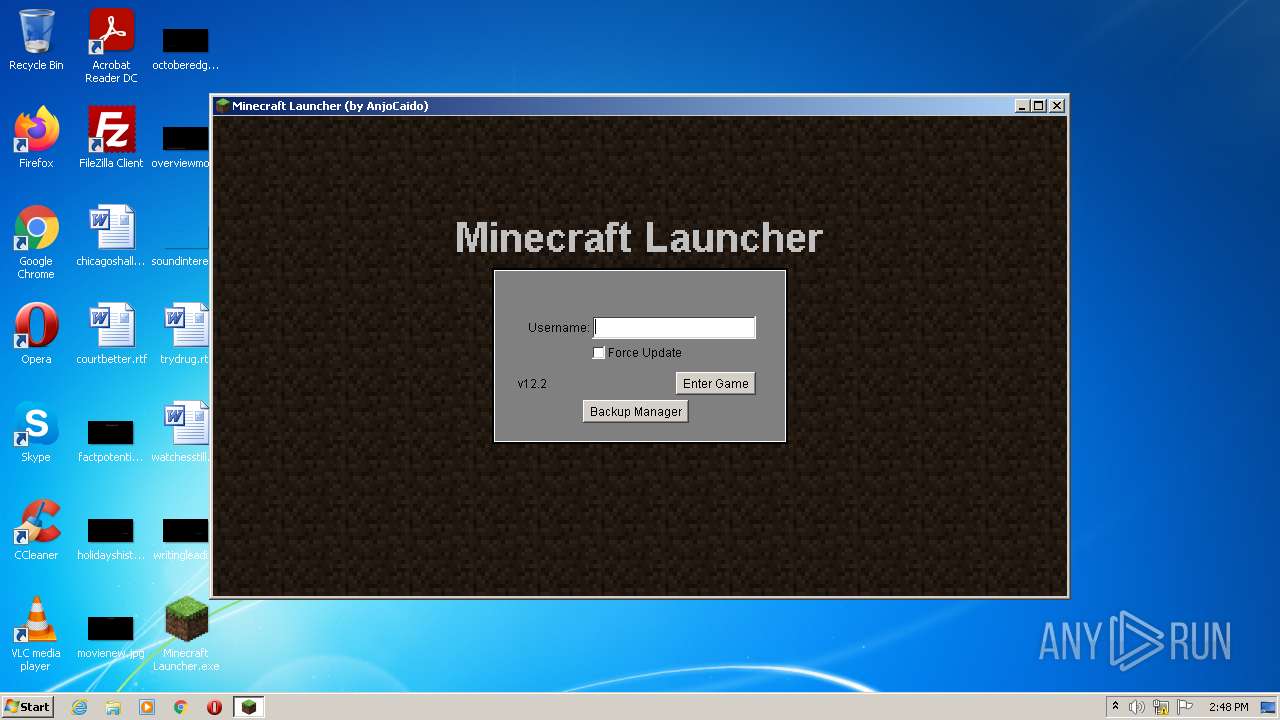1280x720 pixels.
Task: Select the Acrobat Reader DC icon
Action: [x=111, y=46]
